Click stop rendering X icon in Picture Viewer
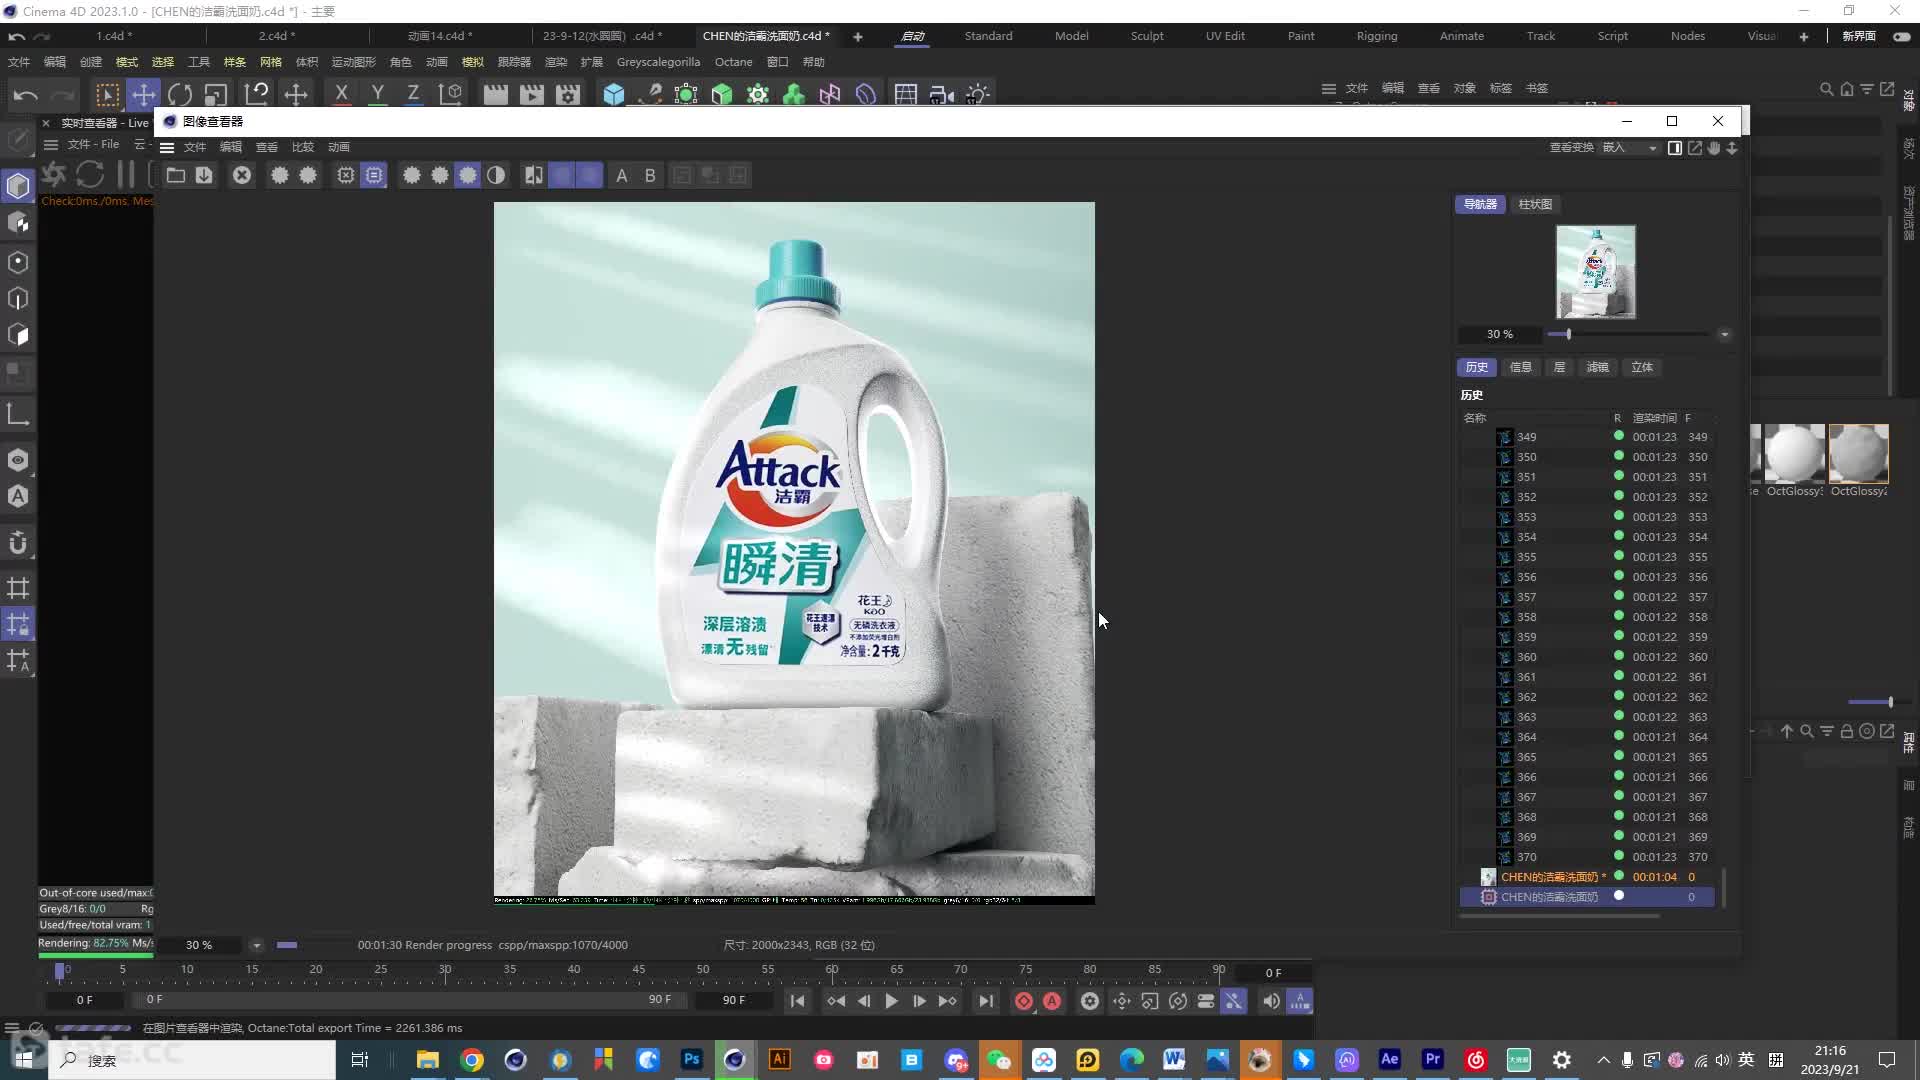Screen dimensions: 1920x1080 (x=242, y=175)
